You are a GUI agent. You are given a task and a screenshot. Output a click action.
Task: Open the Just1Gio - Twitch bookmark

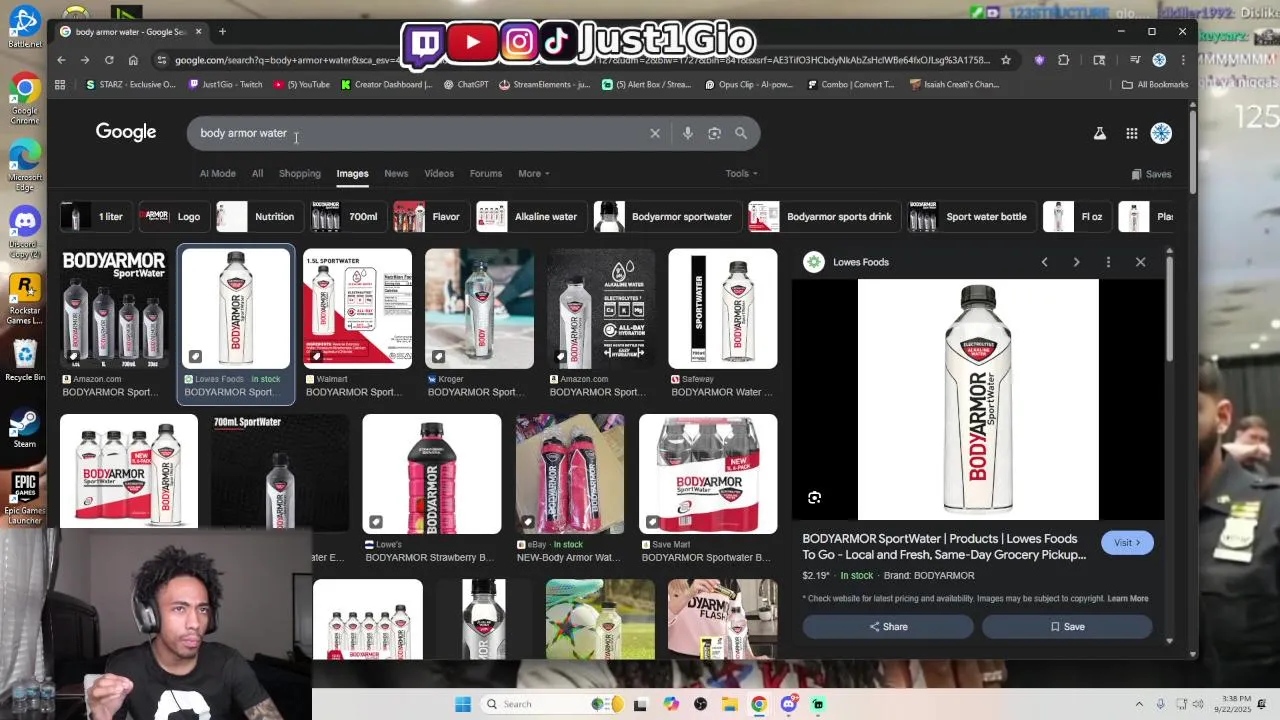point(225,84)
